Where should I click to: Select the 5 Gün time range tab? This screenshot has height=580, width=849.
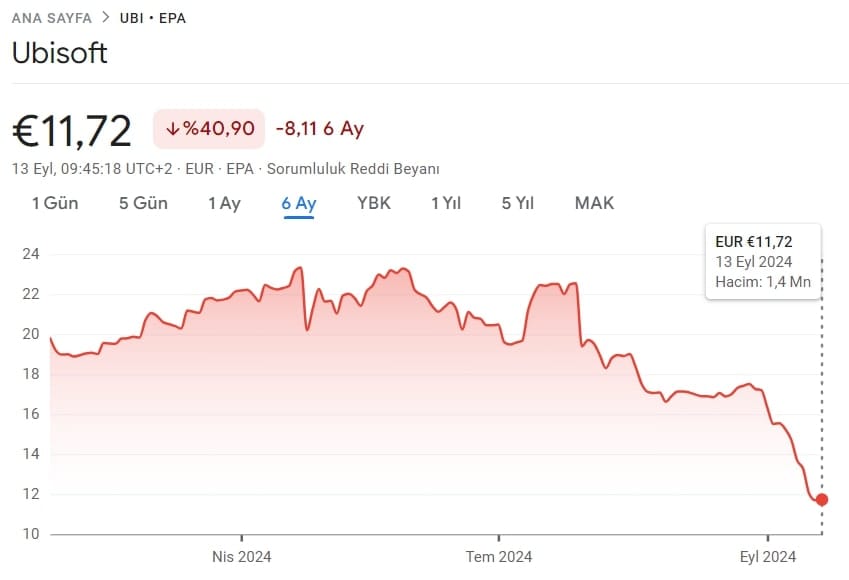point(143,203)
